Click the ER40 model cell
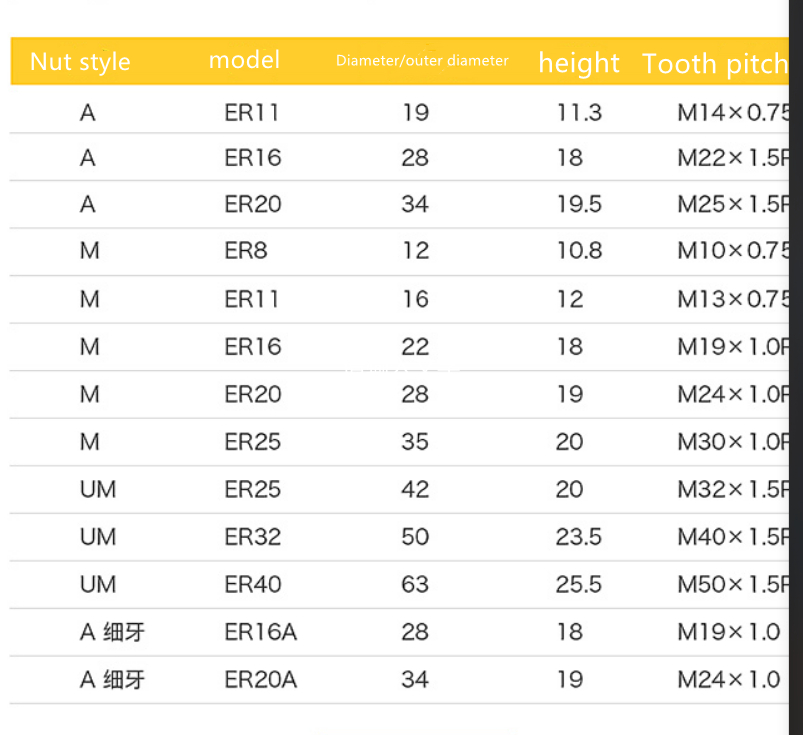Image resolution: width=803 pixels, height=735 pixels. 253,584
